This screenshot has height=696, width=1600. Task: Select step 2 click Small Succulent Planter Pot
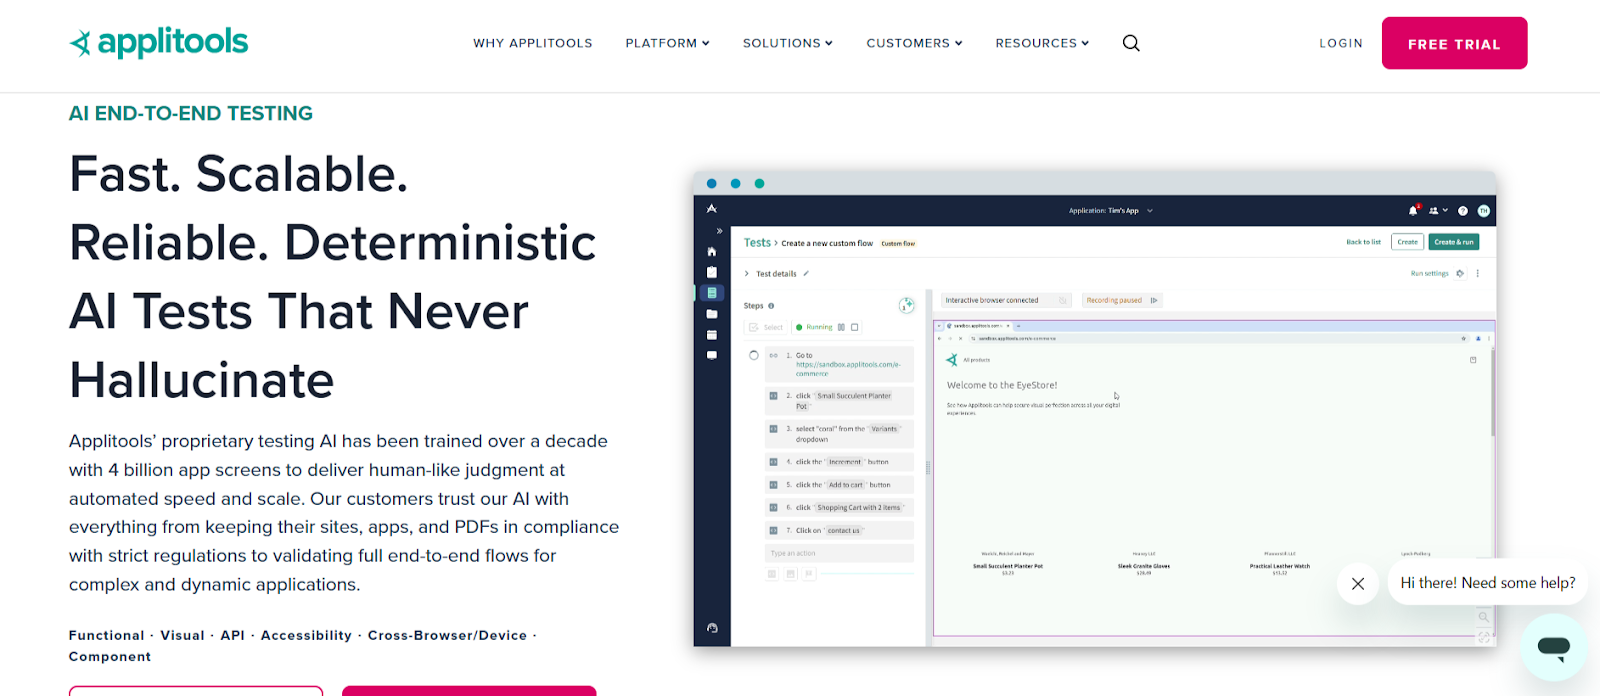click(x=839, y=401)
